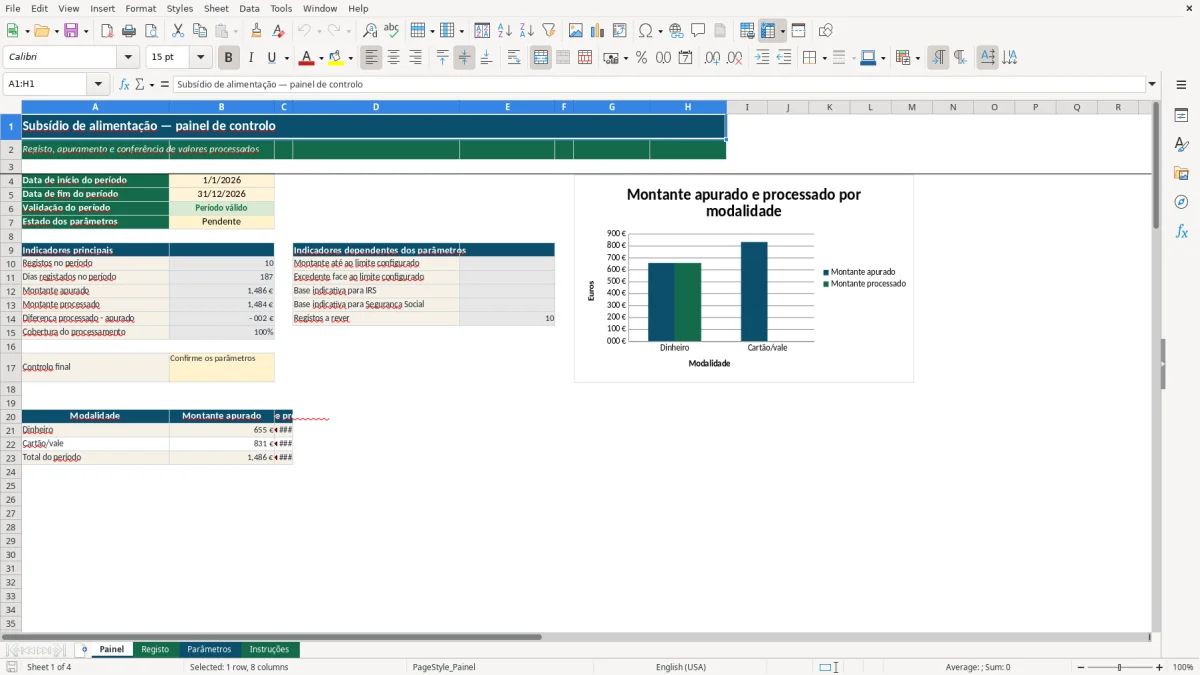This screenshot has width=1200, height=675.
Task: Open Find & Replace icon
Action: (370, 31)
